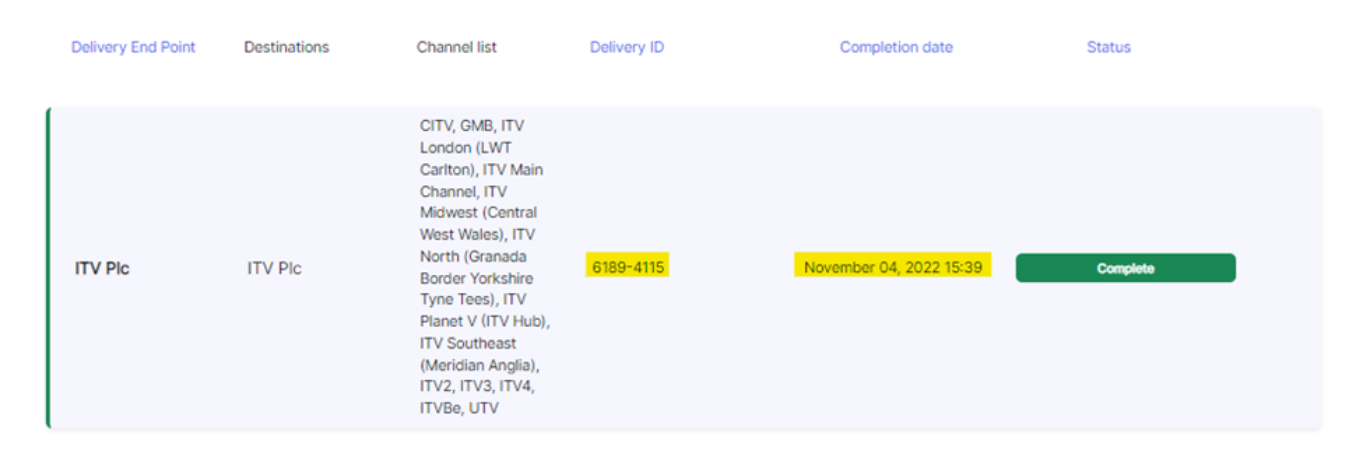The image size is (1372, 472).
Task: Click the Destinations column header
Action: pyautogui.click(x=286, y=47)
